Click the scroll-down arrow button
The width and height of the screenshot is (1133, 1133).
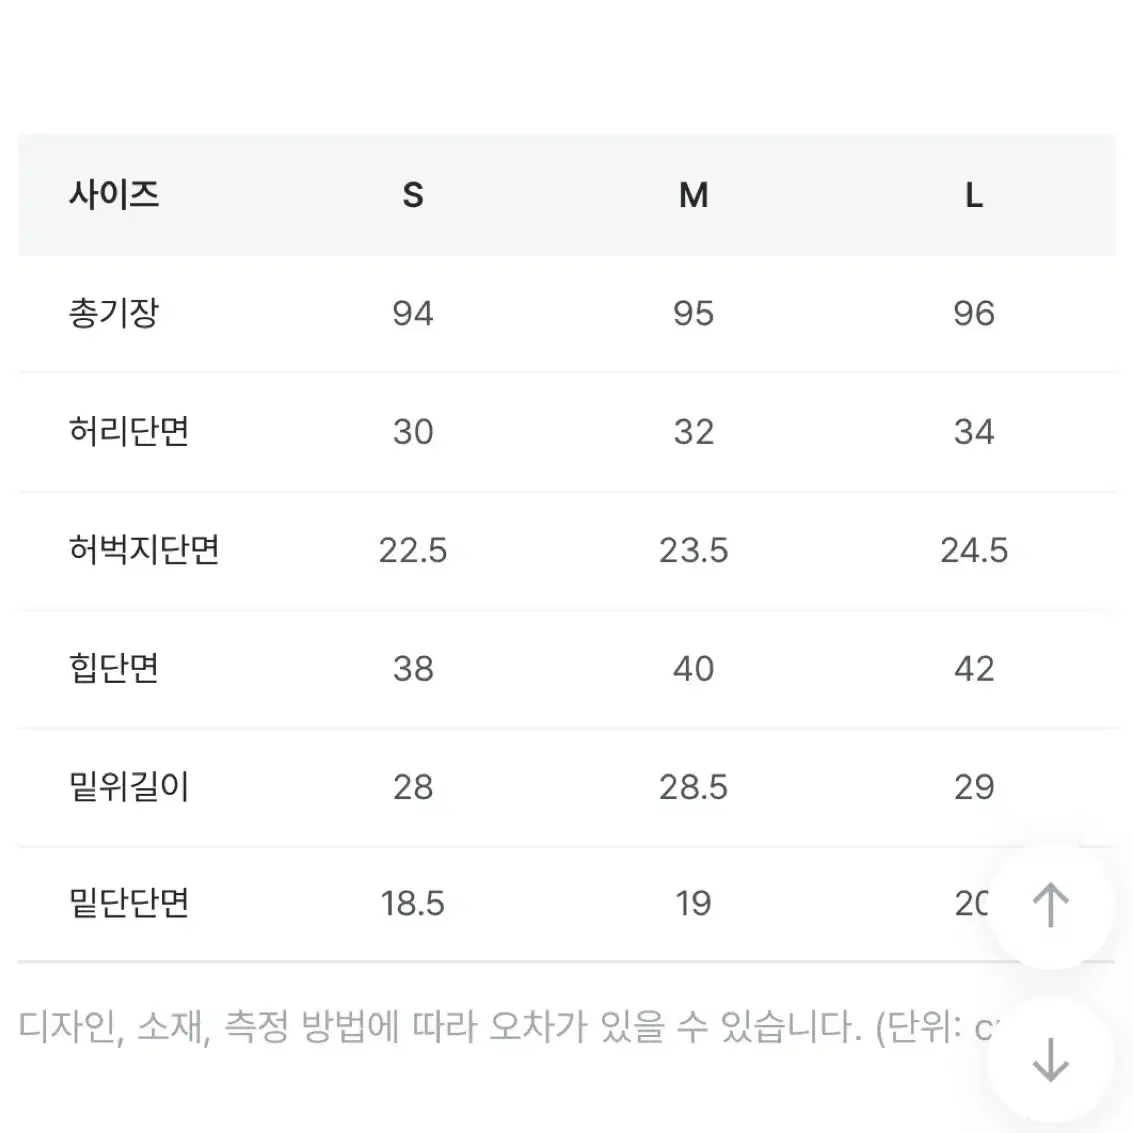(x=1051, y=1061)
